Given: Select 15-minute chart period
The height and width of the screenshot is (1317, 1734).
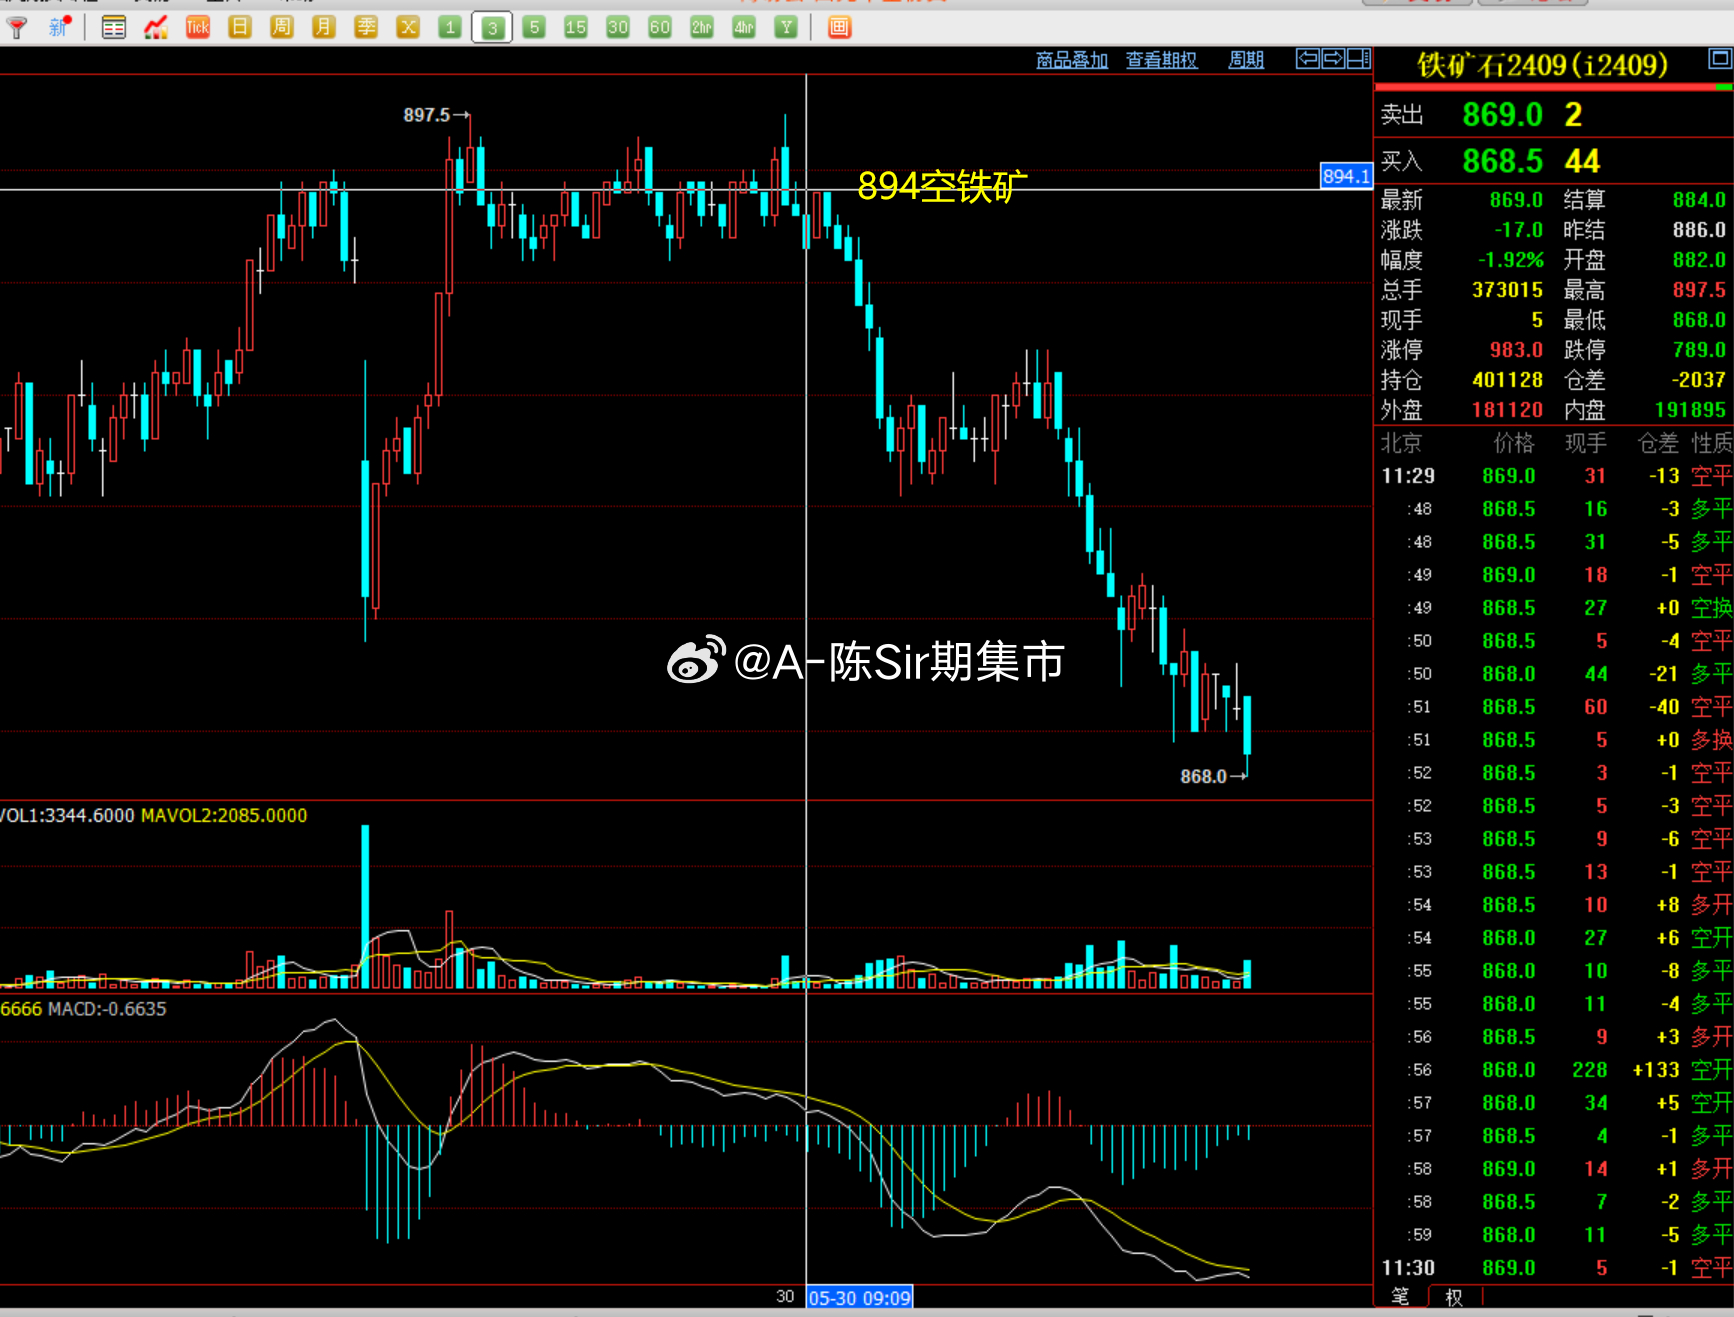Looking at the screenshot, I should [x=576, y=28].
